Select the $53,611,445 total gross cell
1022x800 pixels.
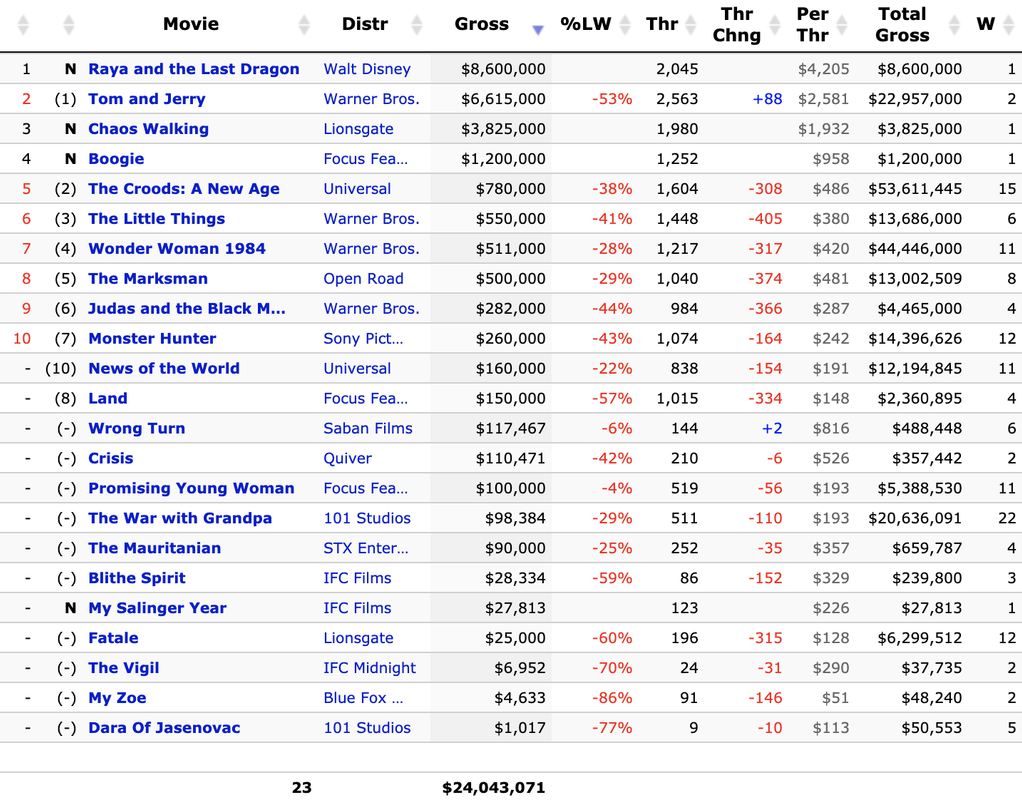[915, 189]
